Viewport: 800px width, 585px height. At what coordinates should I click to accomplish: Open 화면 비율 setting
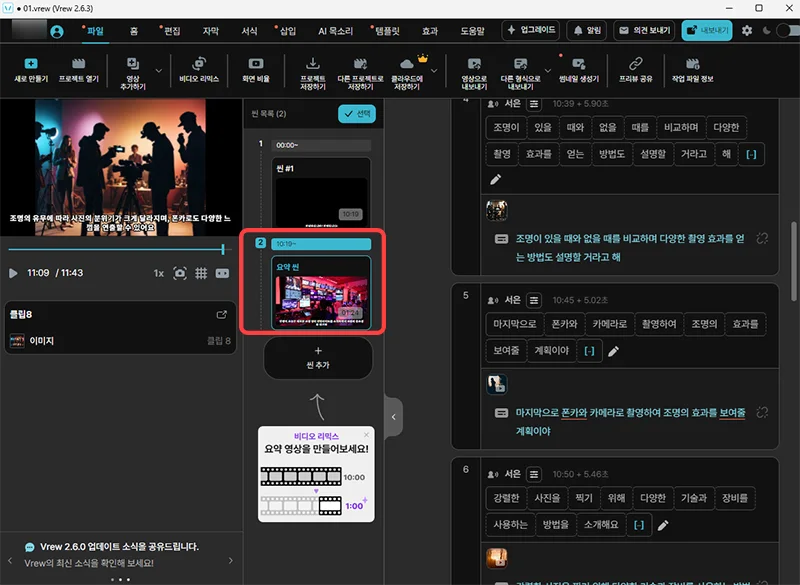256,70
